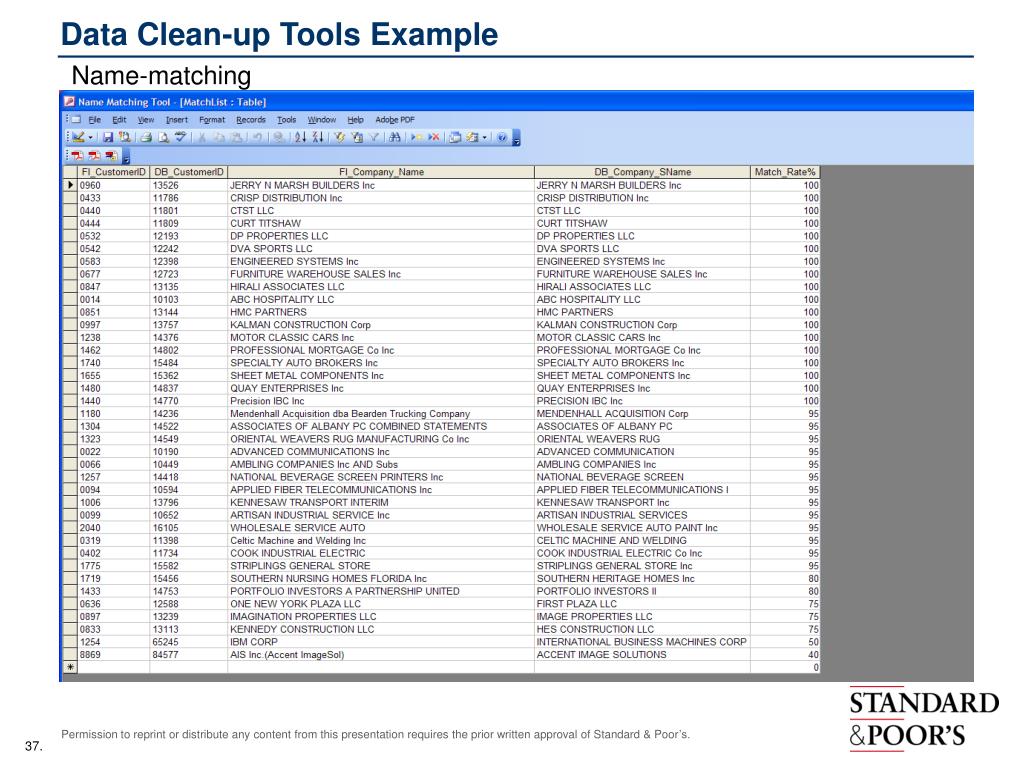The image size is (1024, 768).
Task: Click the Filter By Form icon
Action: [357, 137]
